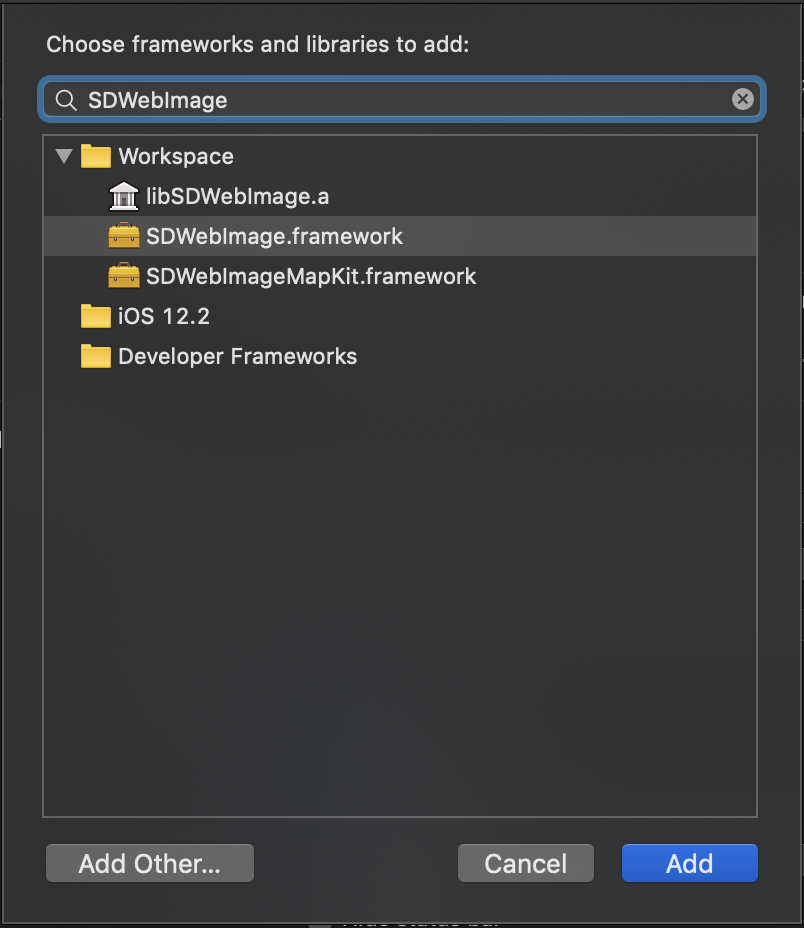
Task: Click the SDWebImageMapKit.framework toolbox icon
Action: (x=124, y=276)
